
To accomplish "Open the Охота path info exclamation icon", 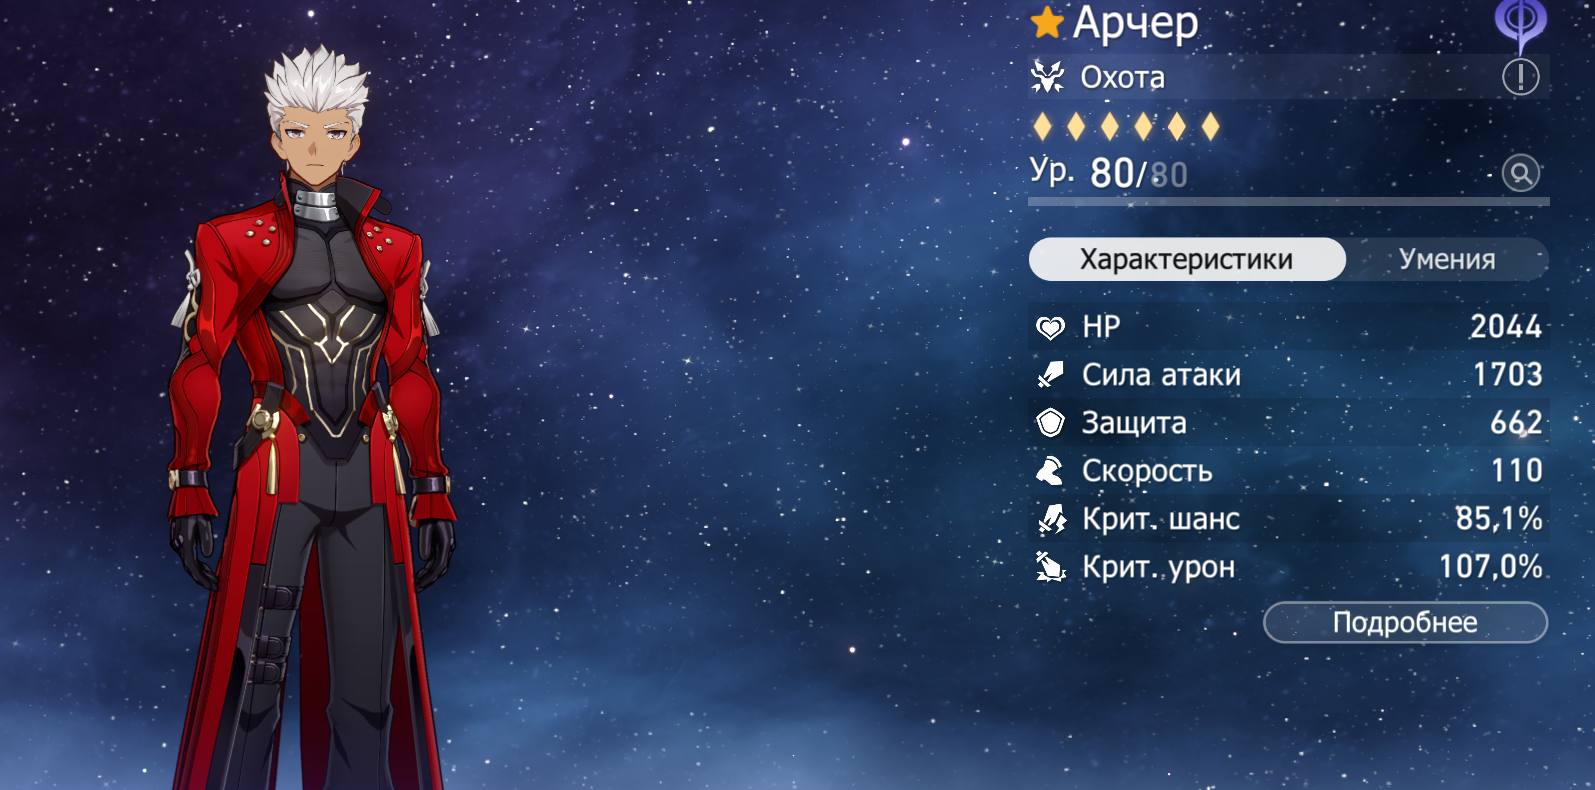I will tap(1520, 77).
